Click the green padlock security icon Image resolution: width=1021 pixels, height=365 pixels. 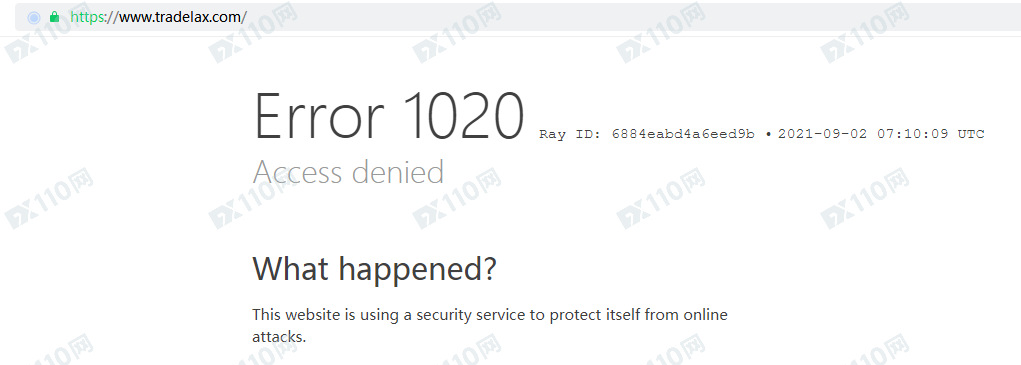pos(55,17)
